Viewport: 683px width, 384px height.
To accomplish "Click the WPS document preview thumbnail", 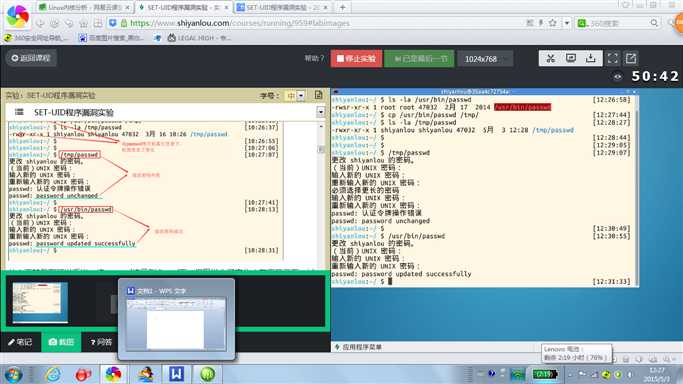I will click(176, 324).
